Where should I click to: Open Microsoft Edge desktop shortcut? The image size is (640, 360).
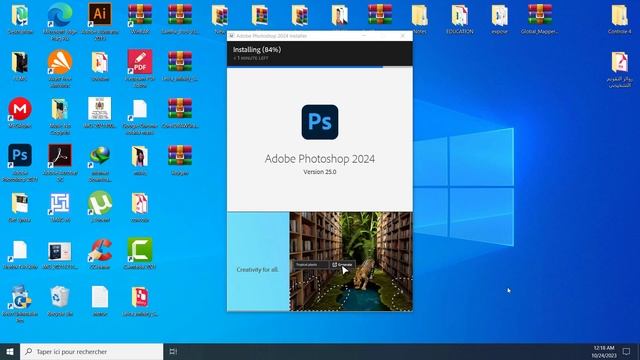pyautogui.click(x=60, y=16)
